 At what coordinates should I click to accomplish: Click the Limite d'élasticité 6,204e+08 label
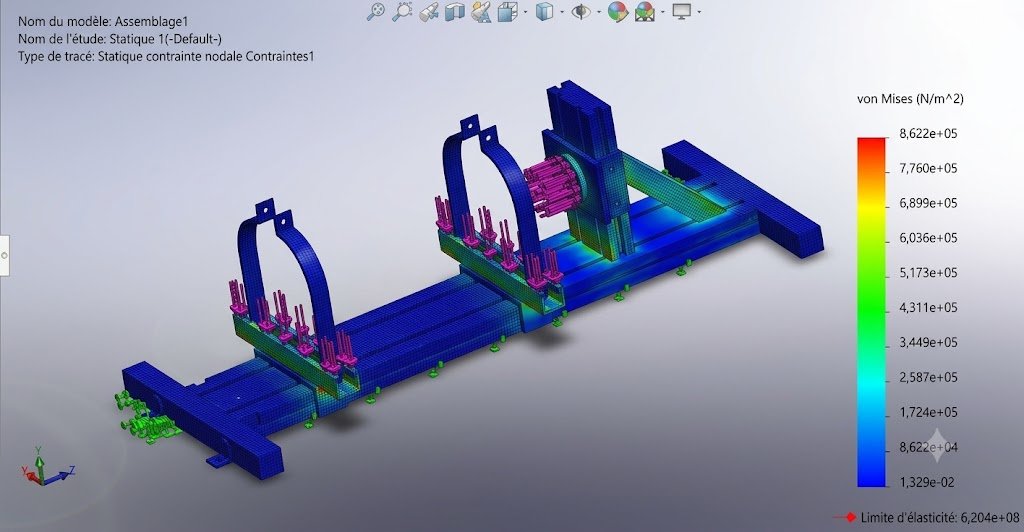click(x=940, y=518)
